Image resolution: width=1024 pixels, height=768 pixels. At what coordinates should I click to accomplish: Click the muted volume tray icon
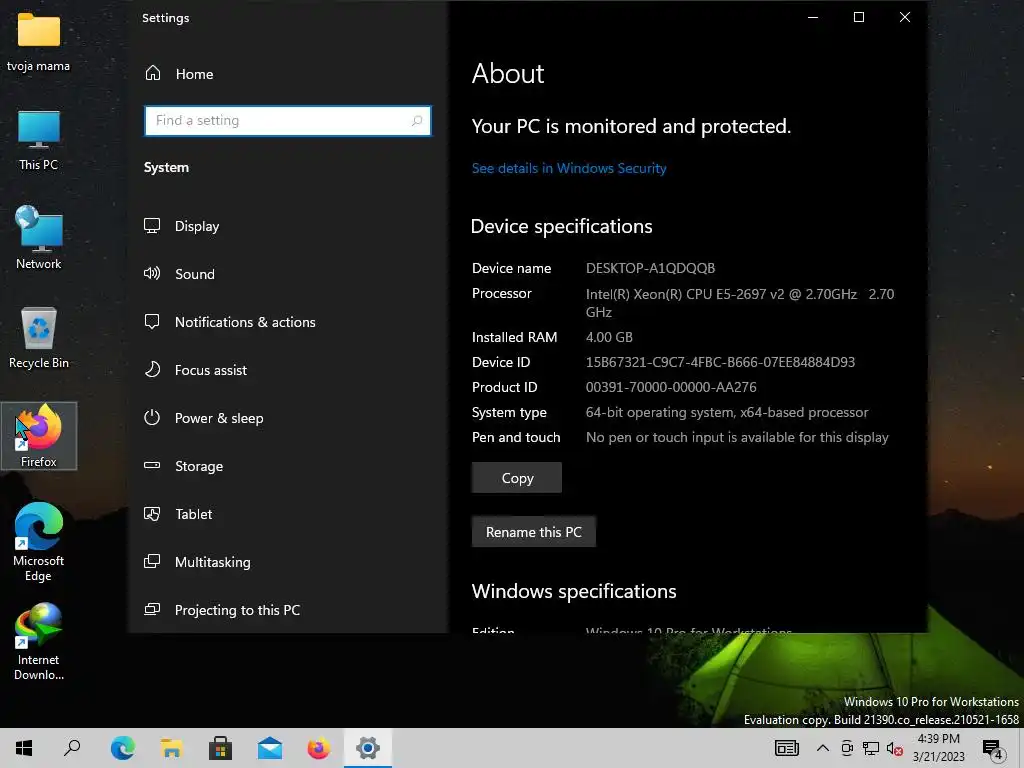[x=895, y=748]
